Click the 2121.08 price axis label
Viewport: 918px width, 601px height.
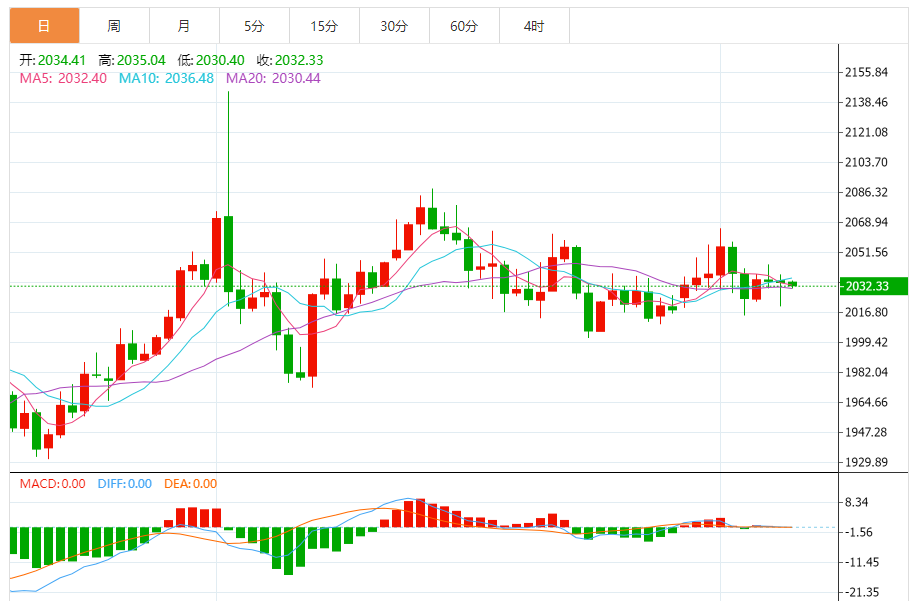point(866,132)
